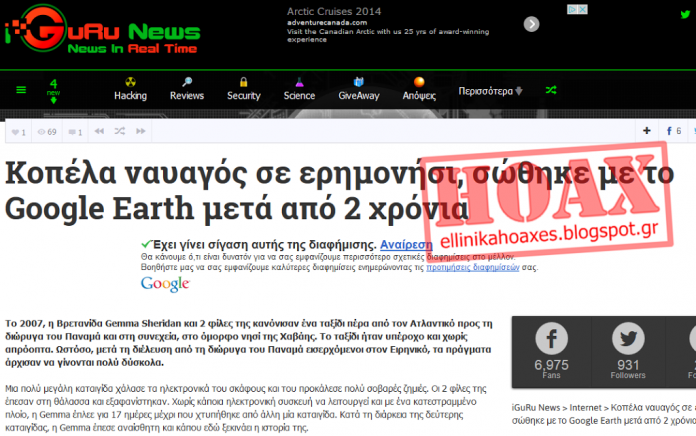
Task: Like the article with heart icon
Action: (x=18, y=132)
